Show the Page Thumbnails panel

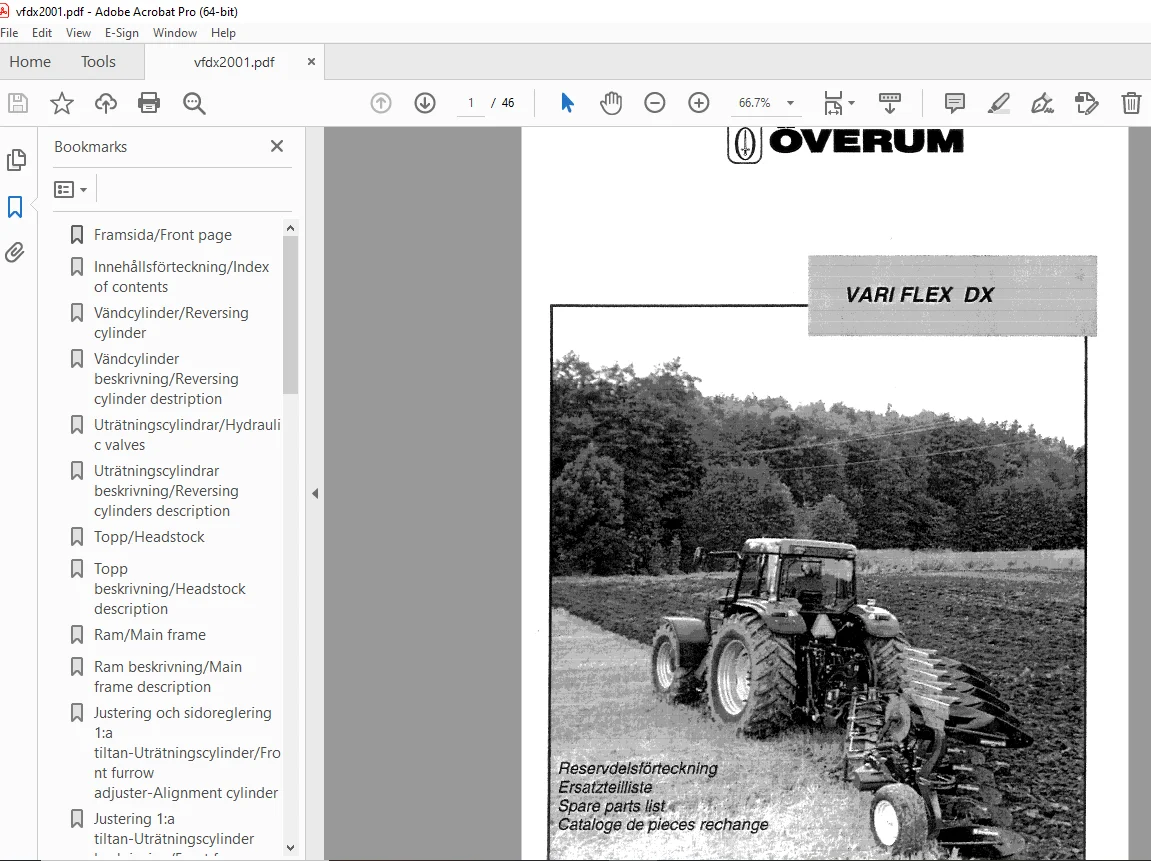16,160
